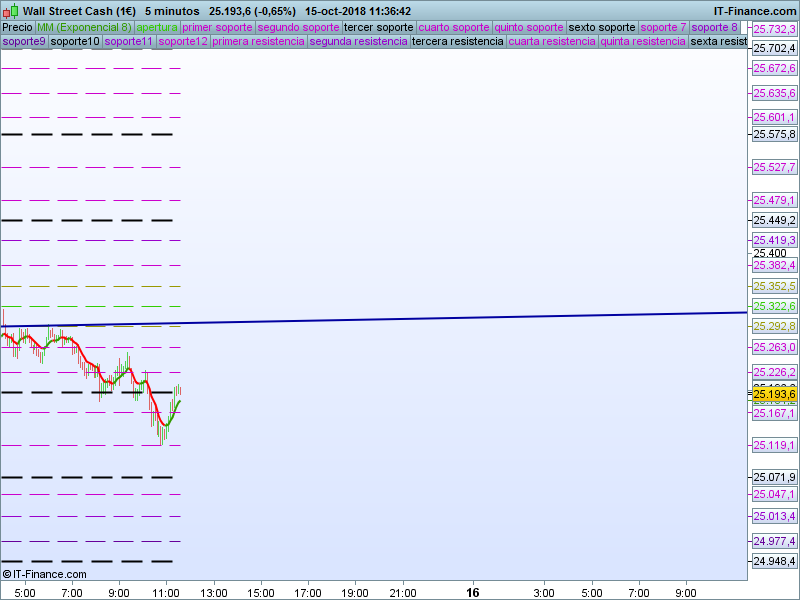Click the 25.071,9 price level label

point(774,477)
